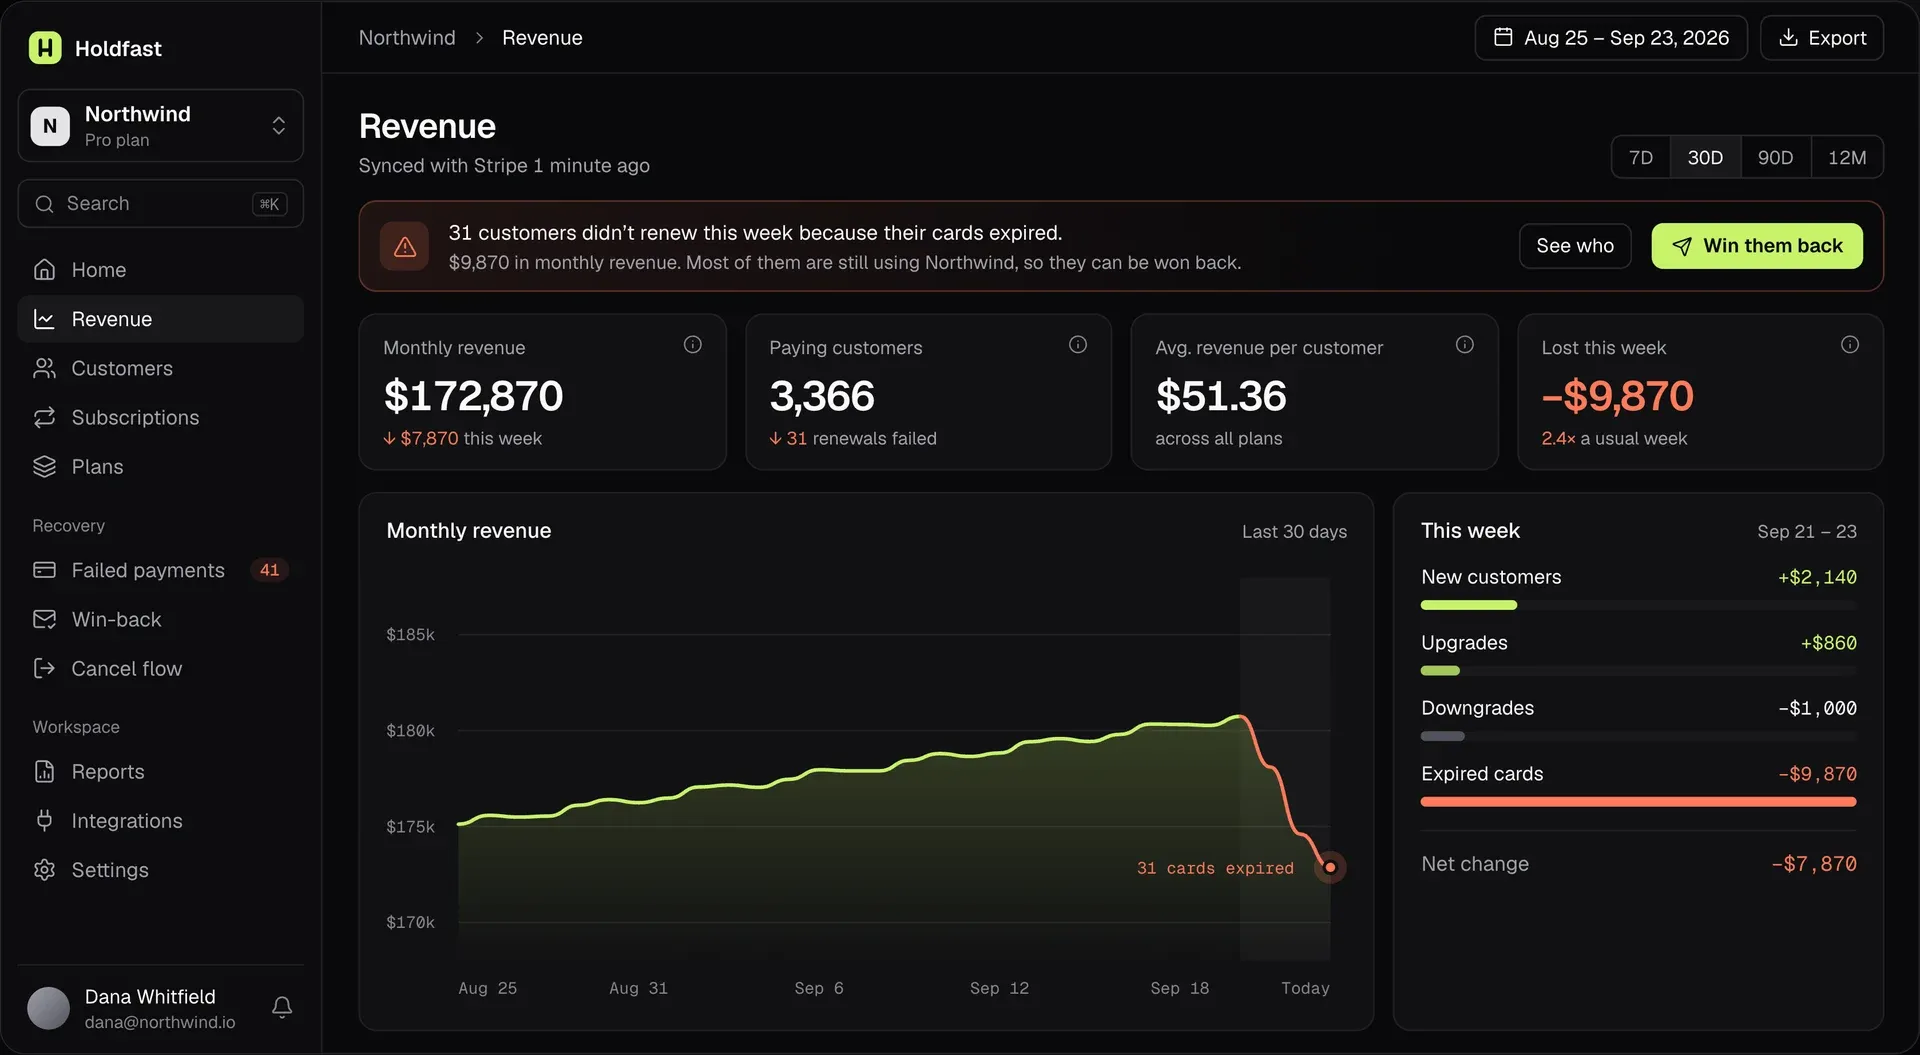Open info for Paying customers card
The width and height of the screenshot is (1920, 1055).
1078,345
